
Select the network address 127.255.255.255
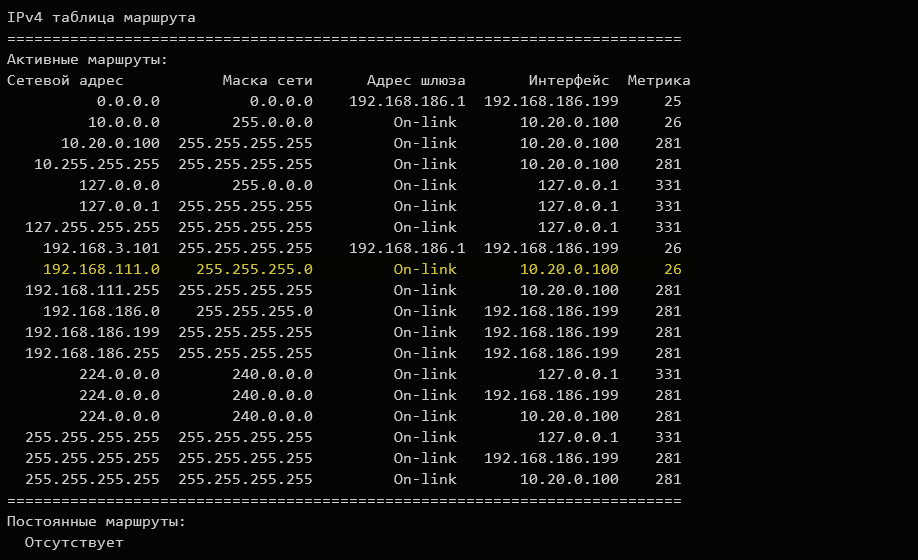[x=92, y=228]
